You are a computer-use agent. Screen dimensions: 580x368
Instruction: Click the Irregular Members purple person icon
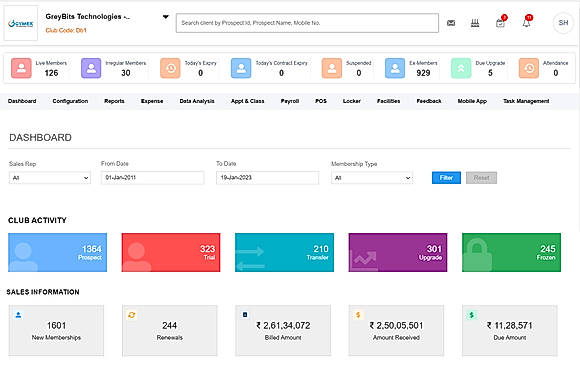tap(91, 68)
